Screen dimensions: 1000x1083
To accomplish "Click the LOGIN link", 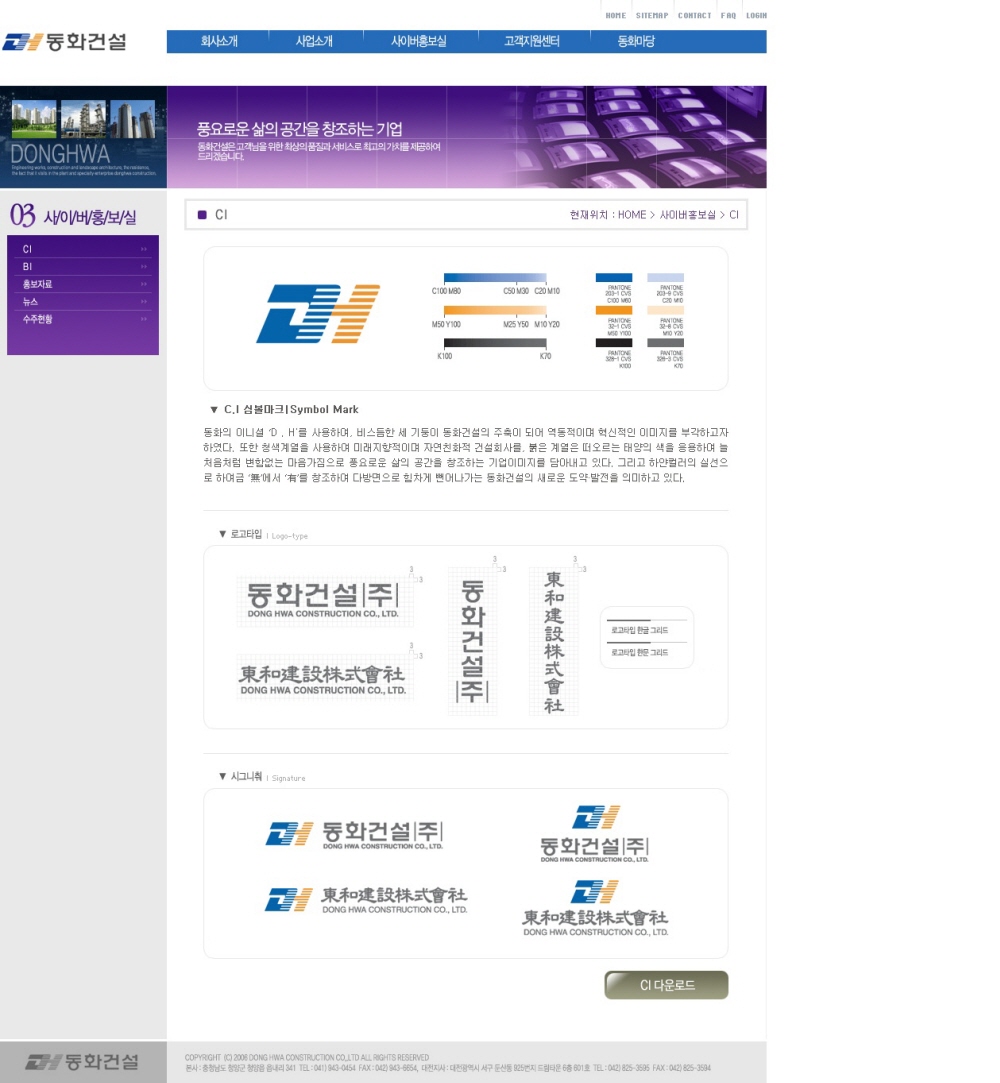I will click(x=756, y=16).
